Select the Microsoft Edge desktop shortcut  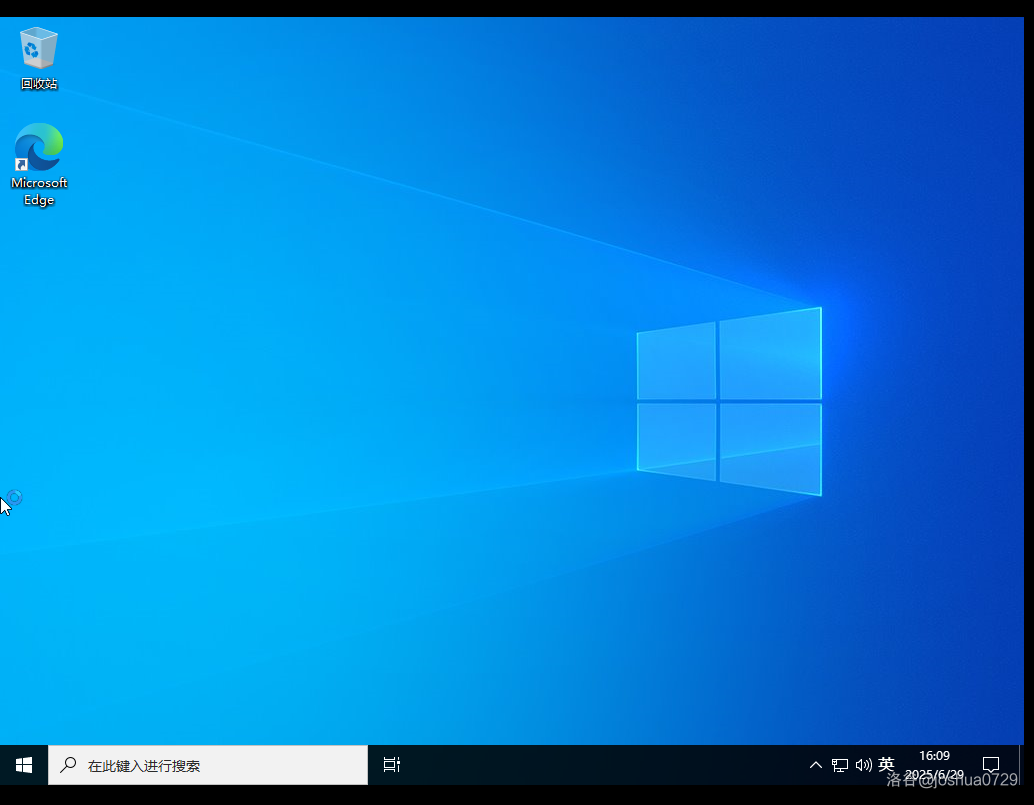pos(39,164)
